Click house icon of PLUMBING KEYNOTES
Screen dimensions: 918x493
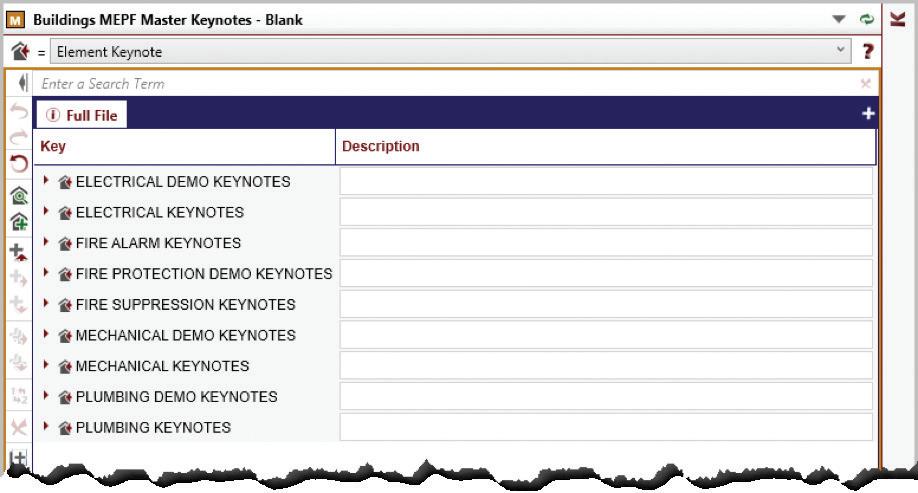64,429
